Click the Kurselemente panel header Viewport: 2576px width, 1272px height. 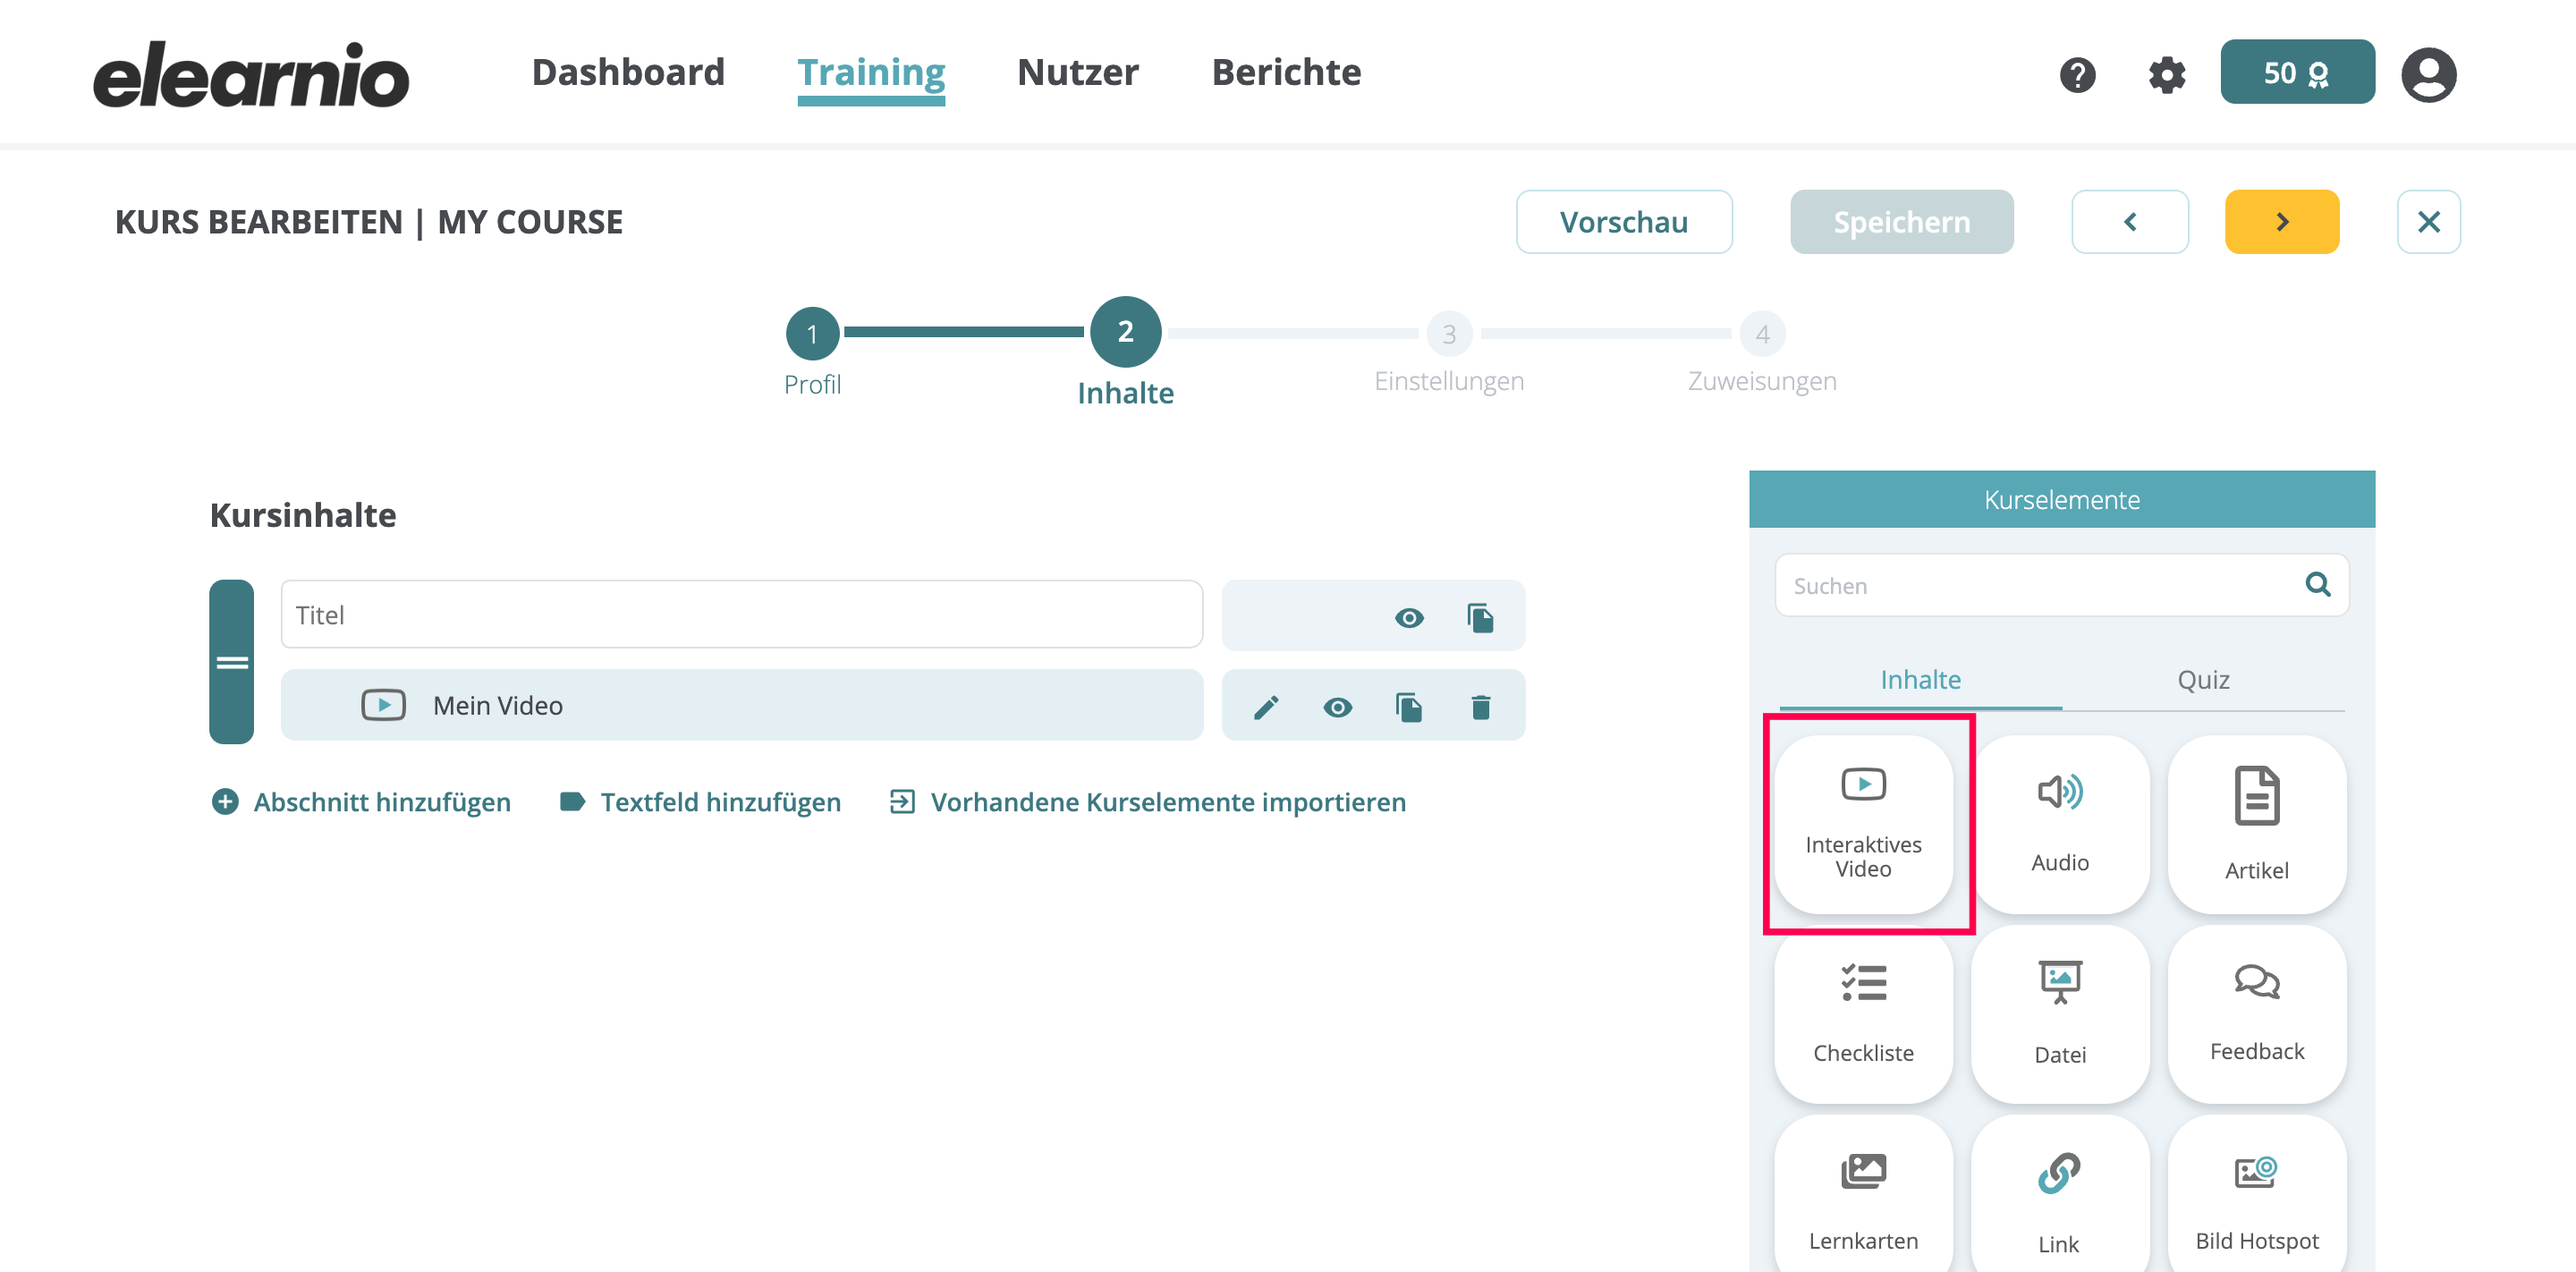[2061, 499]
